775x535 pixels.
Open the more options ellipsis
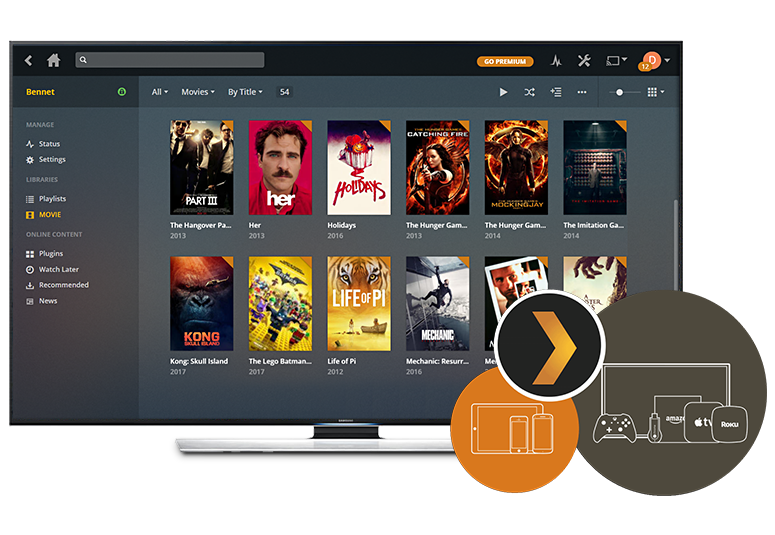(582, 92)
